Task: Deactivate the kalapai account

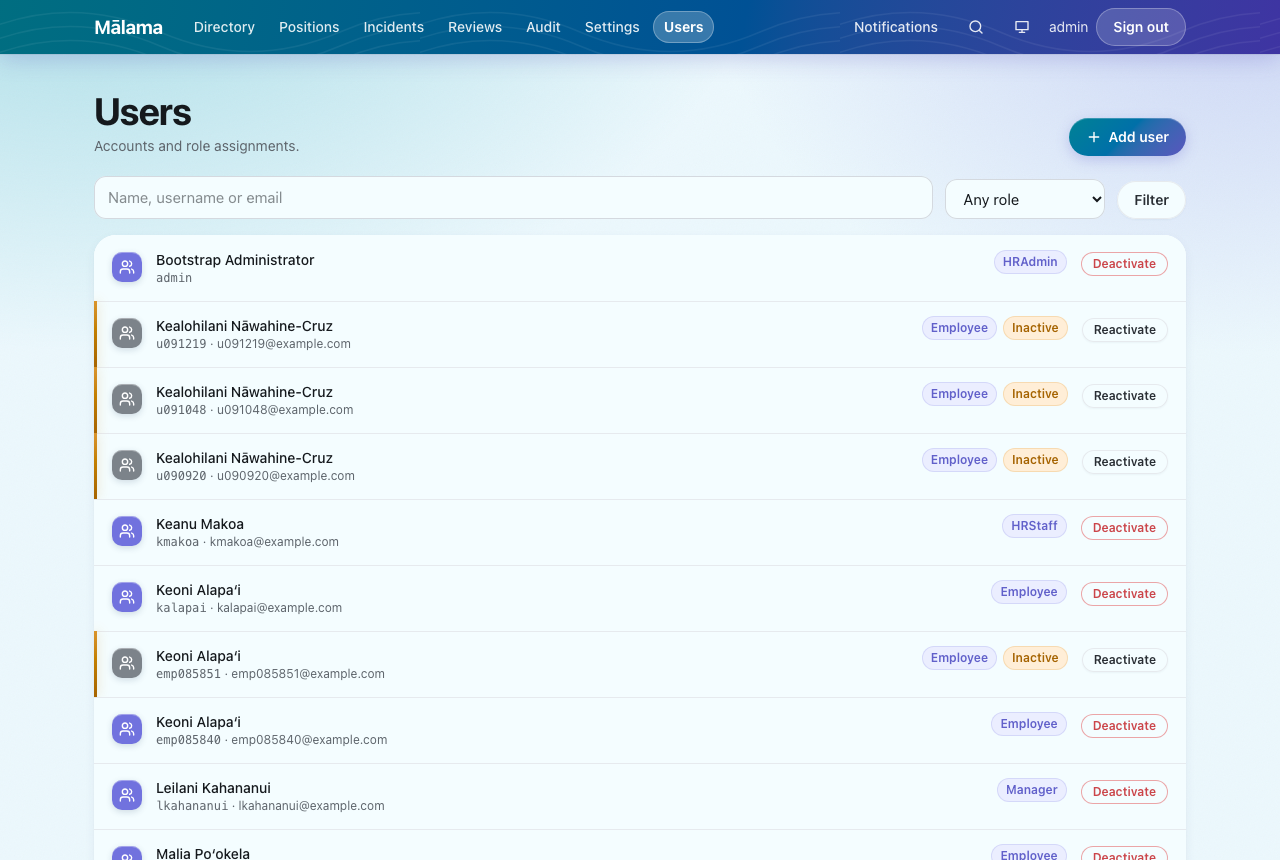Action: [1124, 594]
